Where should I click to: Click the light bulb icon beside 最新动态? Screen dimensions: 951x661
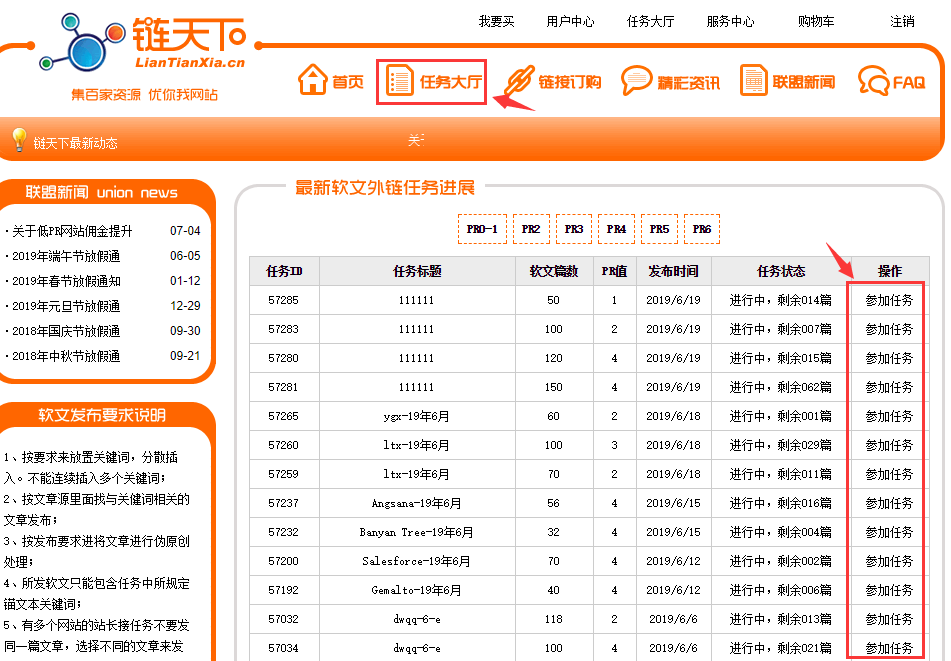click(19, 140)
